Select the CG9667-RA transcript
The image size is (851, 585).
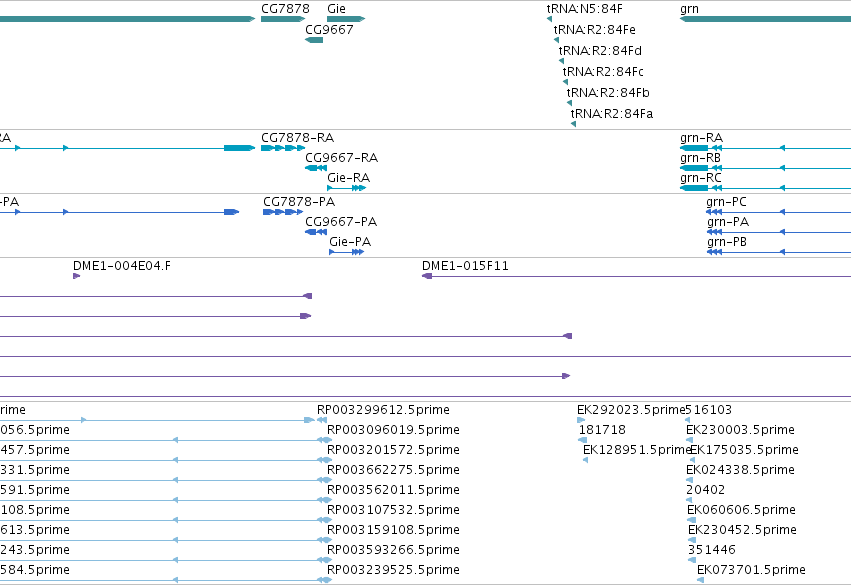pyautogui.click(x=316, y=168)
